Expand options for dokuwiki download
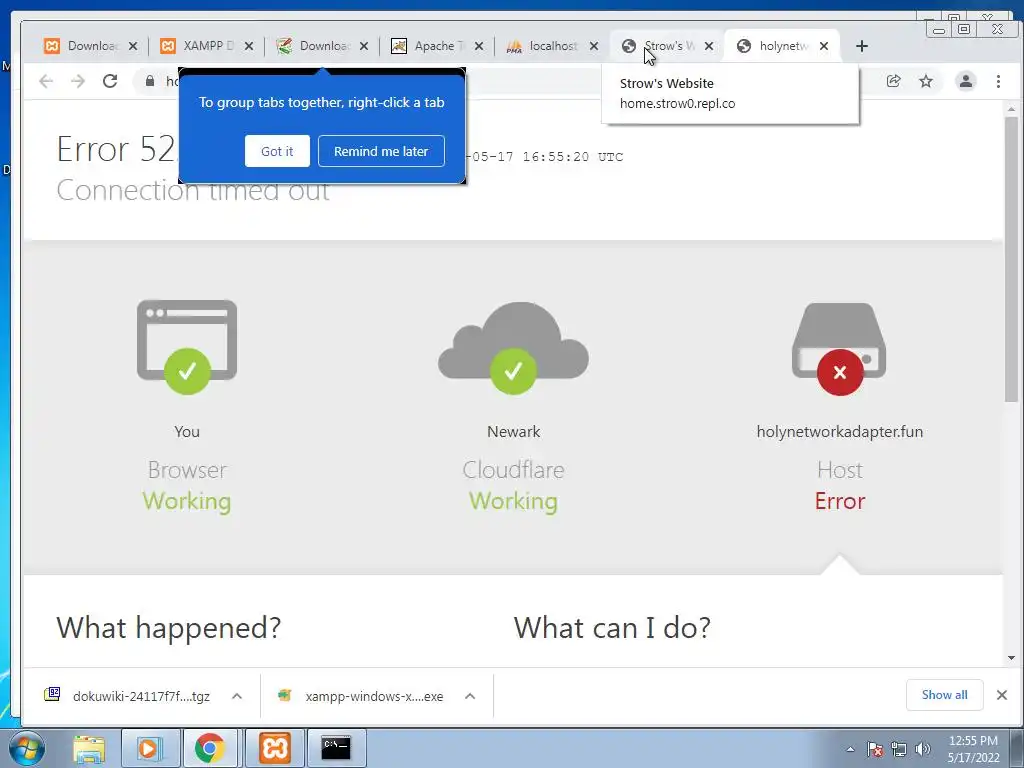The height and width of the screenshot is (768, 1024). [x=237, y=696]
